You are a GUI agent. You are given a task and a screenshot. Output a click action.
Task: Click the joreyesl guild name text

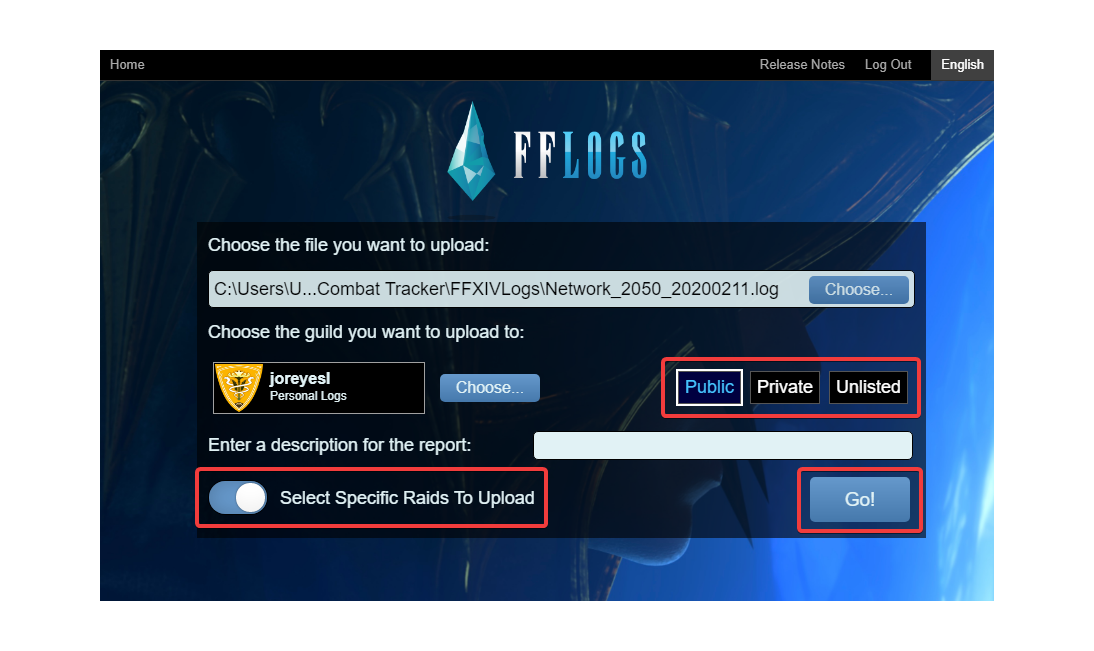[x=300, y=379]
